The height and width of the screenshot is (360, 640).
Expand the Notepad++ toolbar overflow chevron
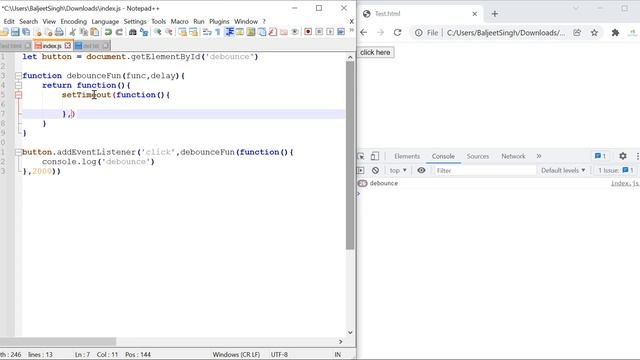coord(351,31)
